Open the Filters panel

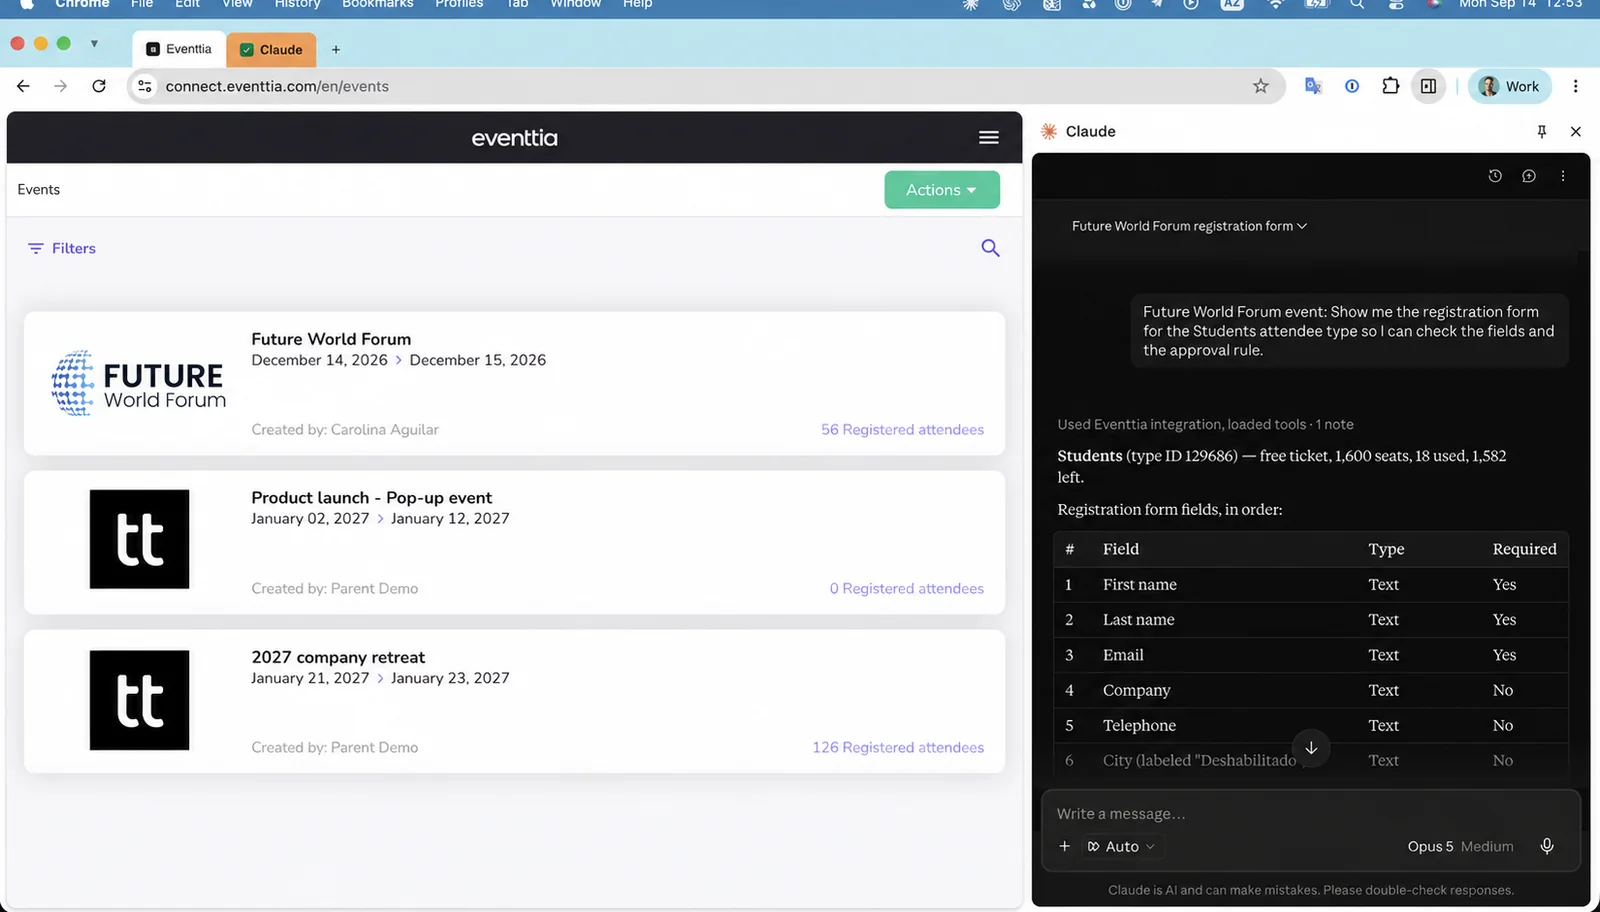62,248
